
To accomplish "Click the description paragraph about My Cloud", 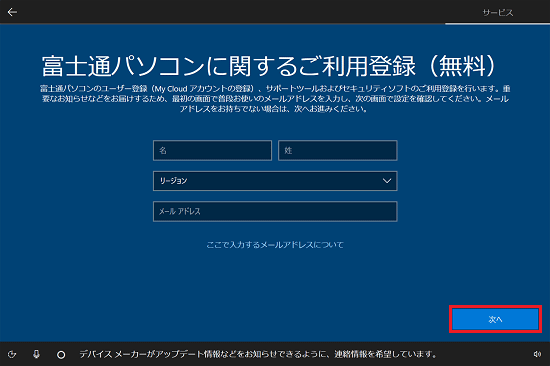I will [275, 99].
